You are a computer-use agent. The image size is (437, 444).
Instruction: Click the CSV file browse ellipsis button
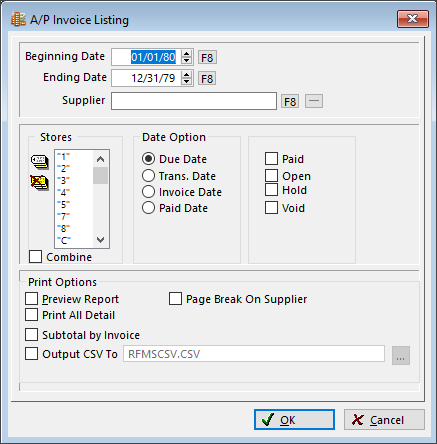(401, 355)
